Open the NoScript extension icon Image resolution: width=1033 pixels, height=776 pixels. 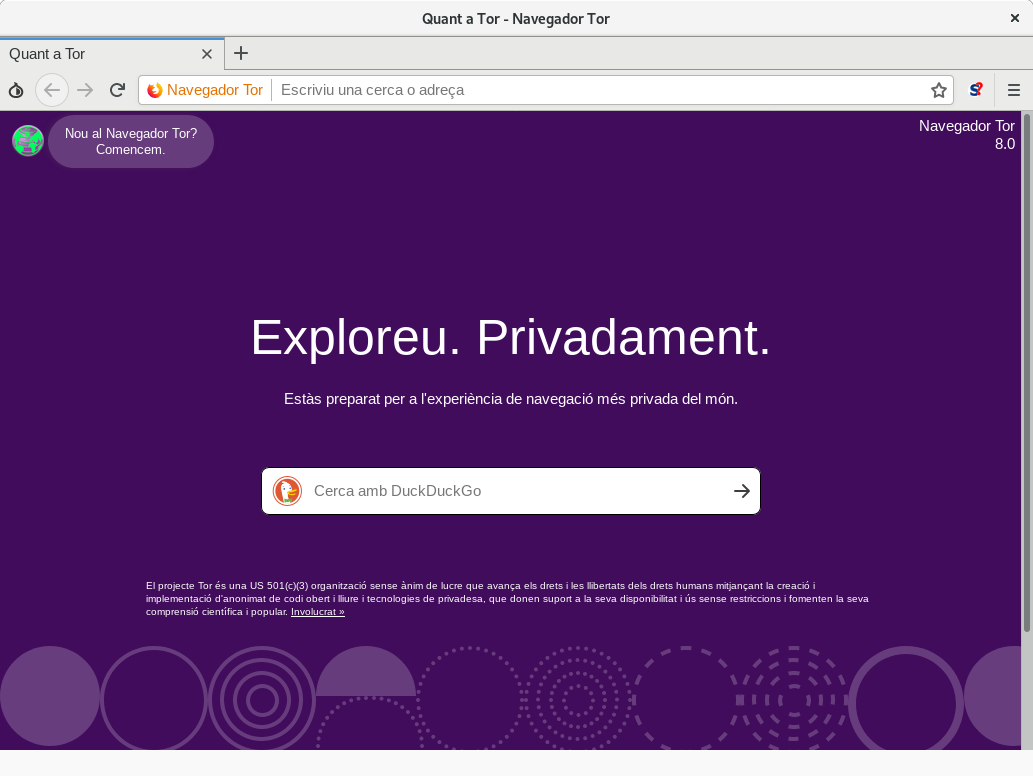976,90
